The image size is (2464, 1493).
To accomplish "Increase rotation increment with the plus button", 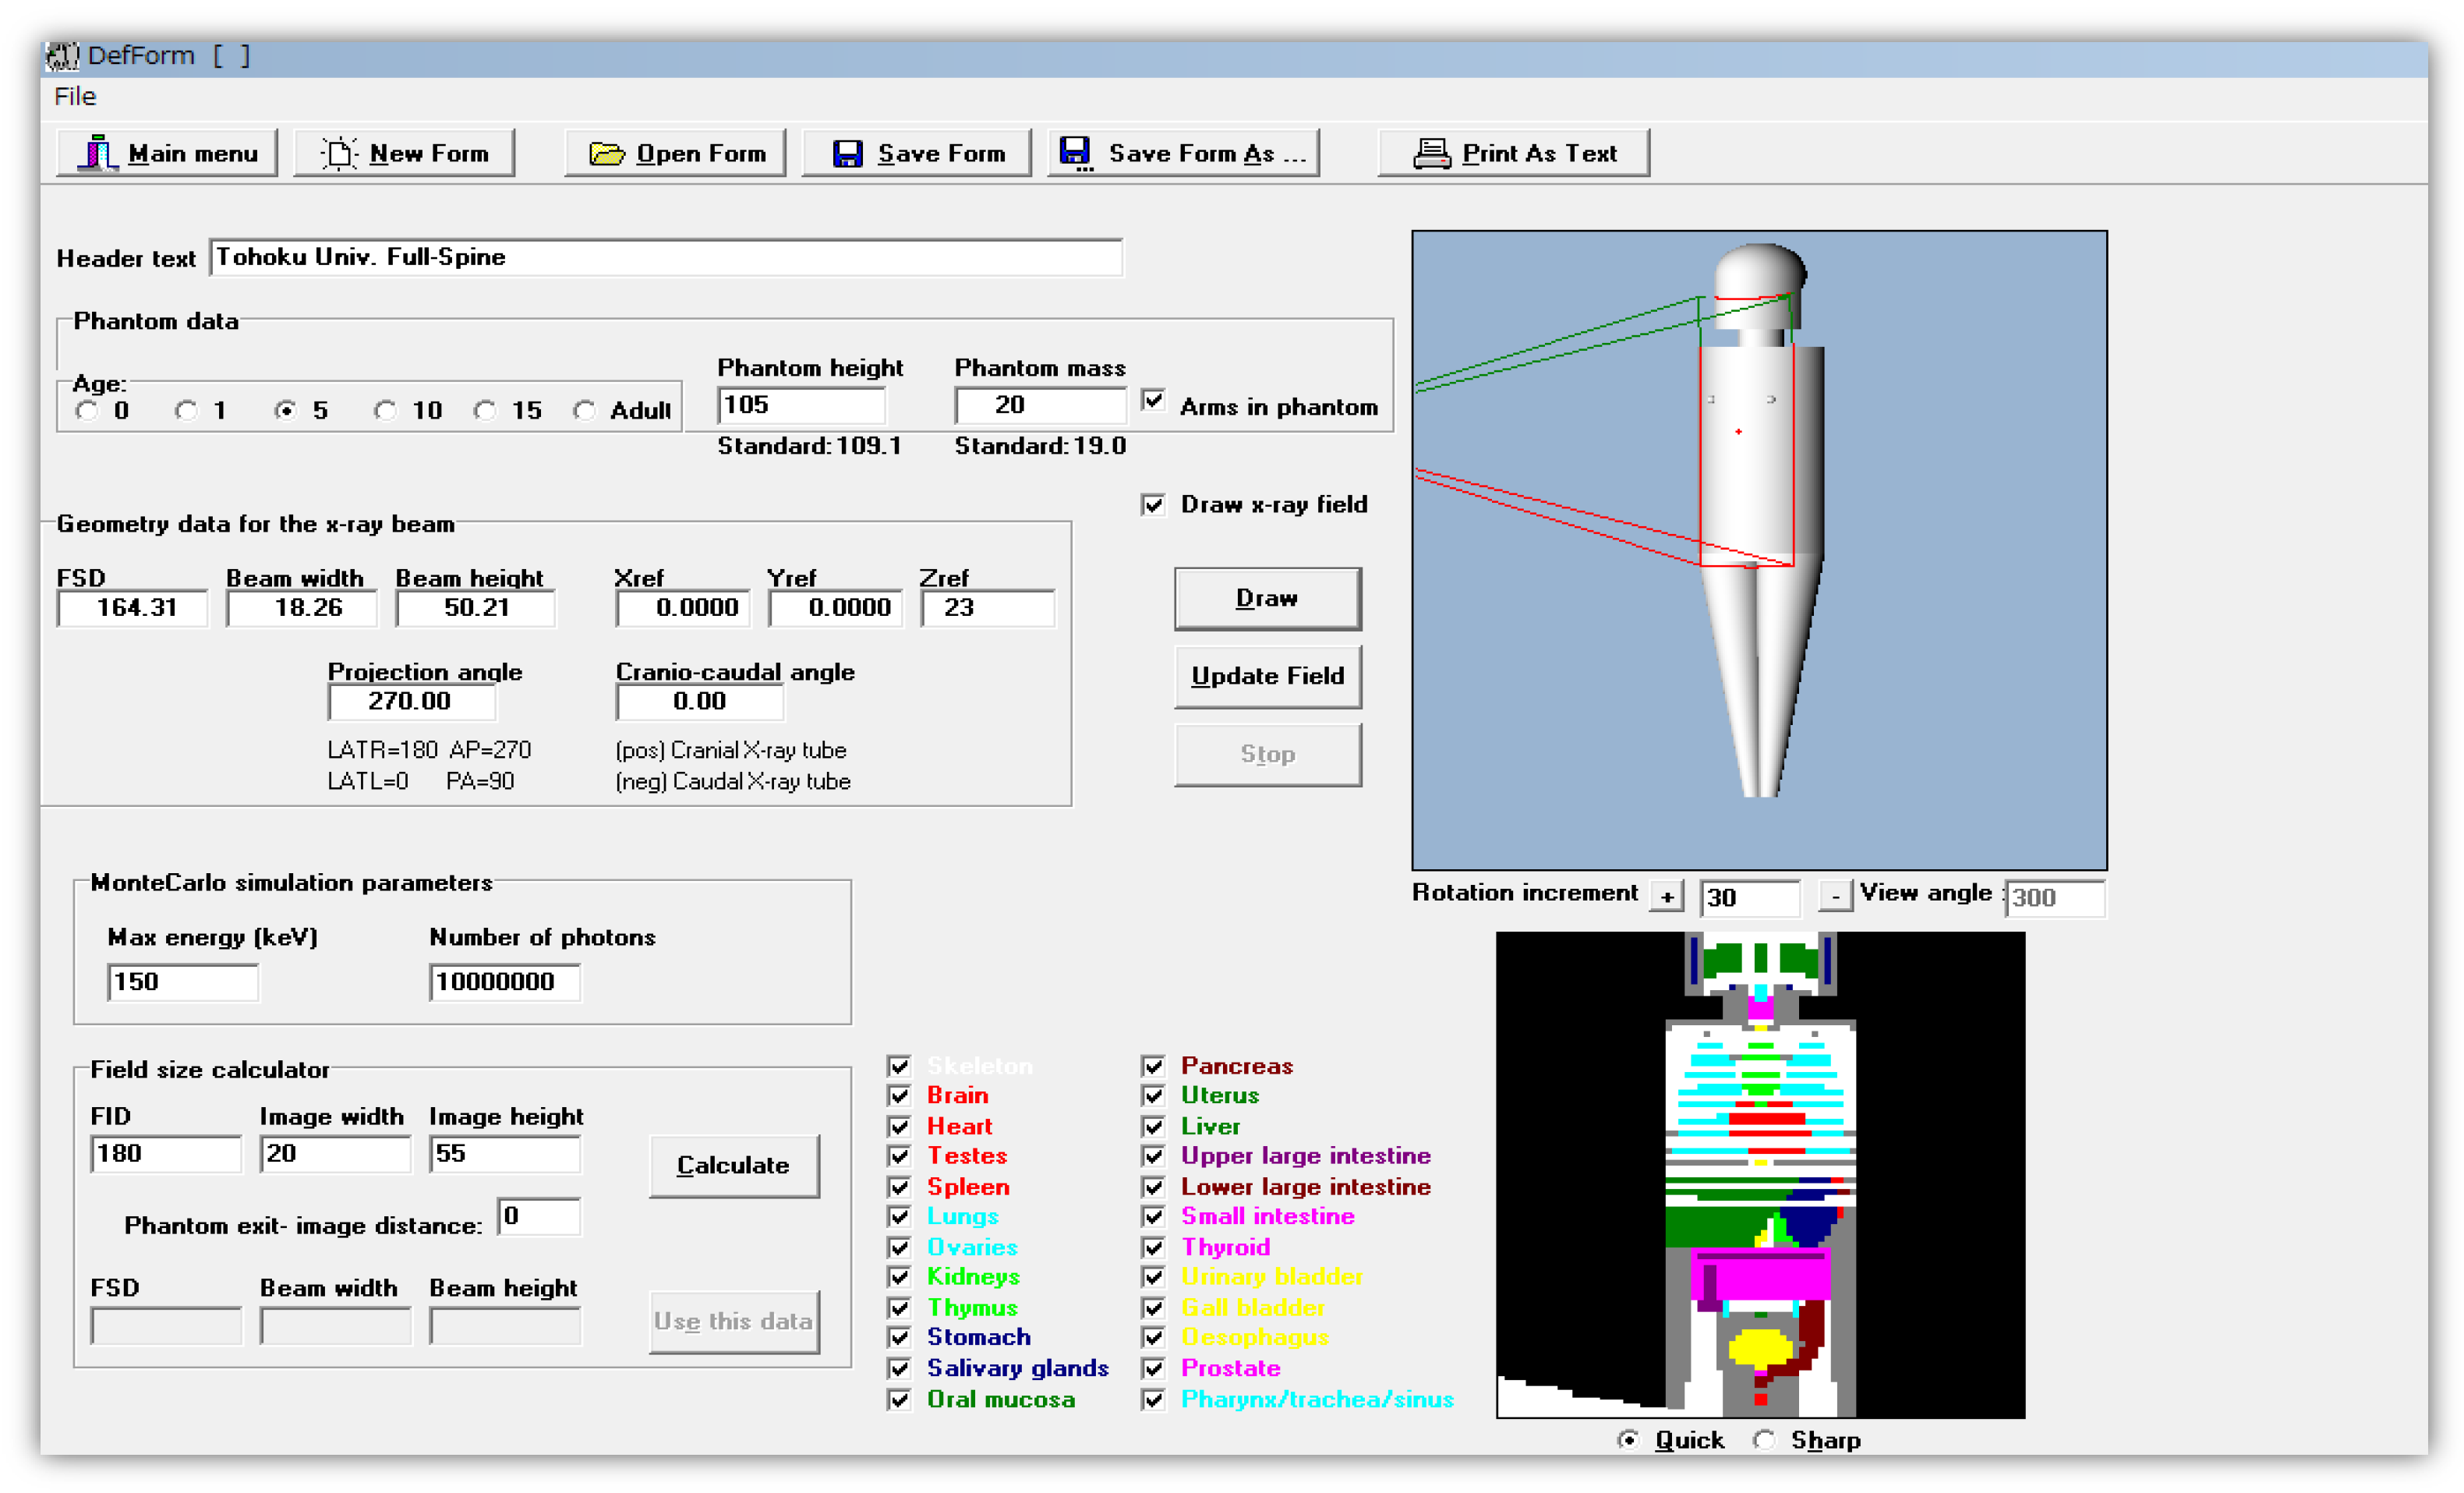I will coord(1667,897).
